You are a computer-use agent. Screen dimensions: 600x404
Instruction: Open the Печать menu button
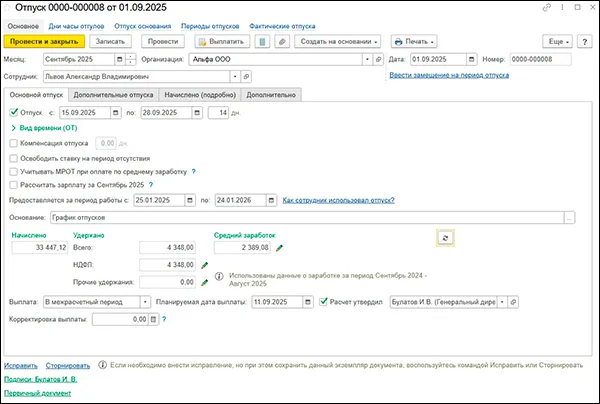[423, 42]
